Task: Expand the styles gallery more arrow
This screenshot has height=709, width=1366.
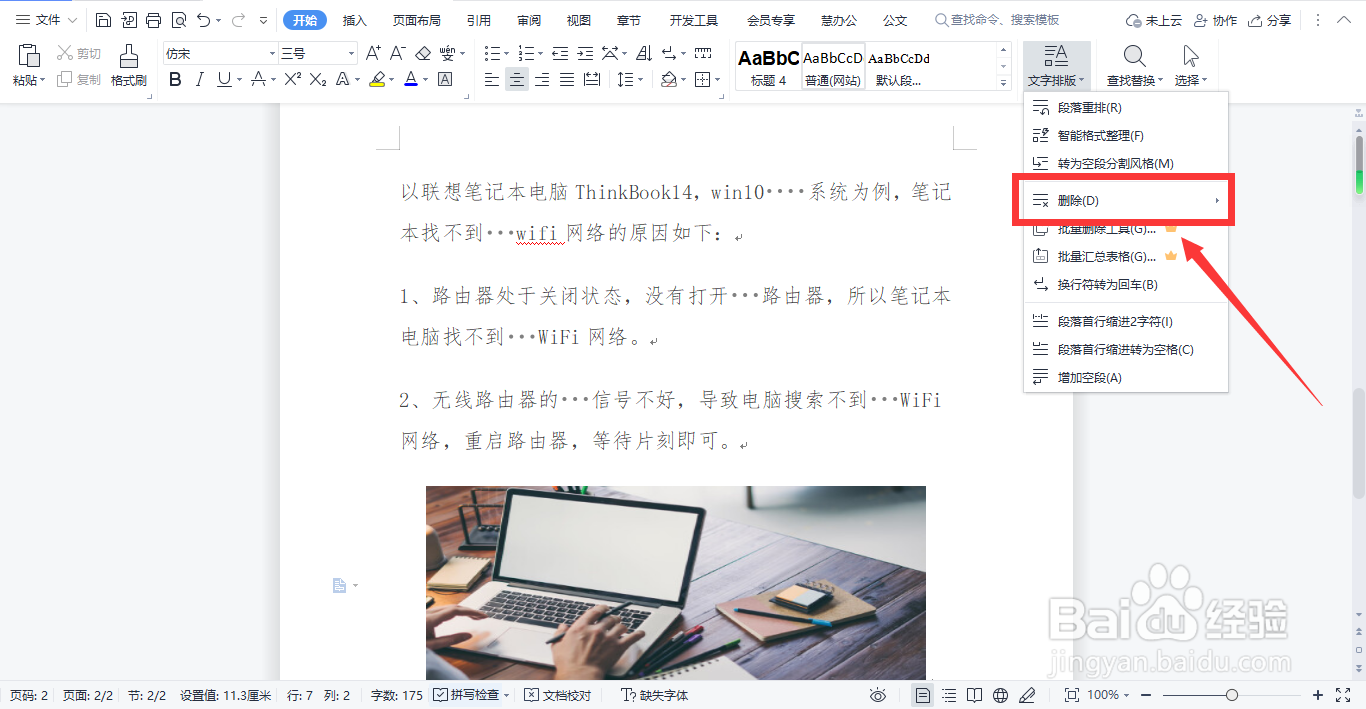Action: pyautogui.click(x=1004, y=84)
